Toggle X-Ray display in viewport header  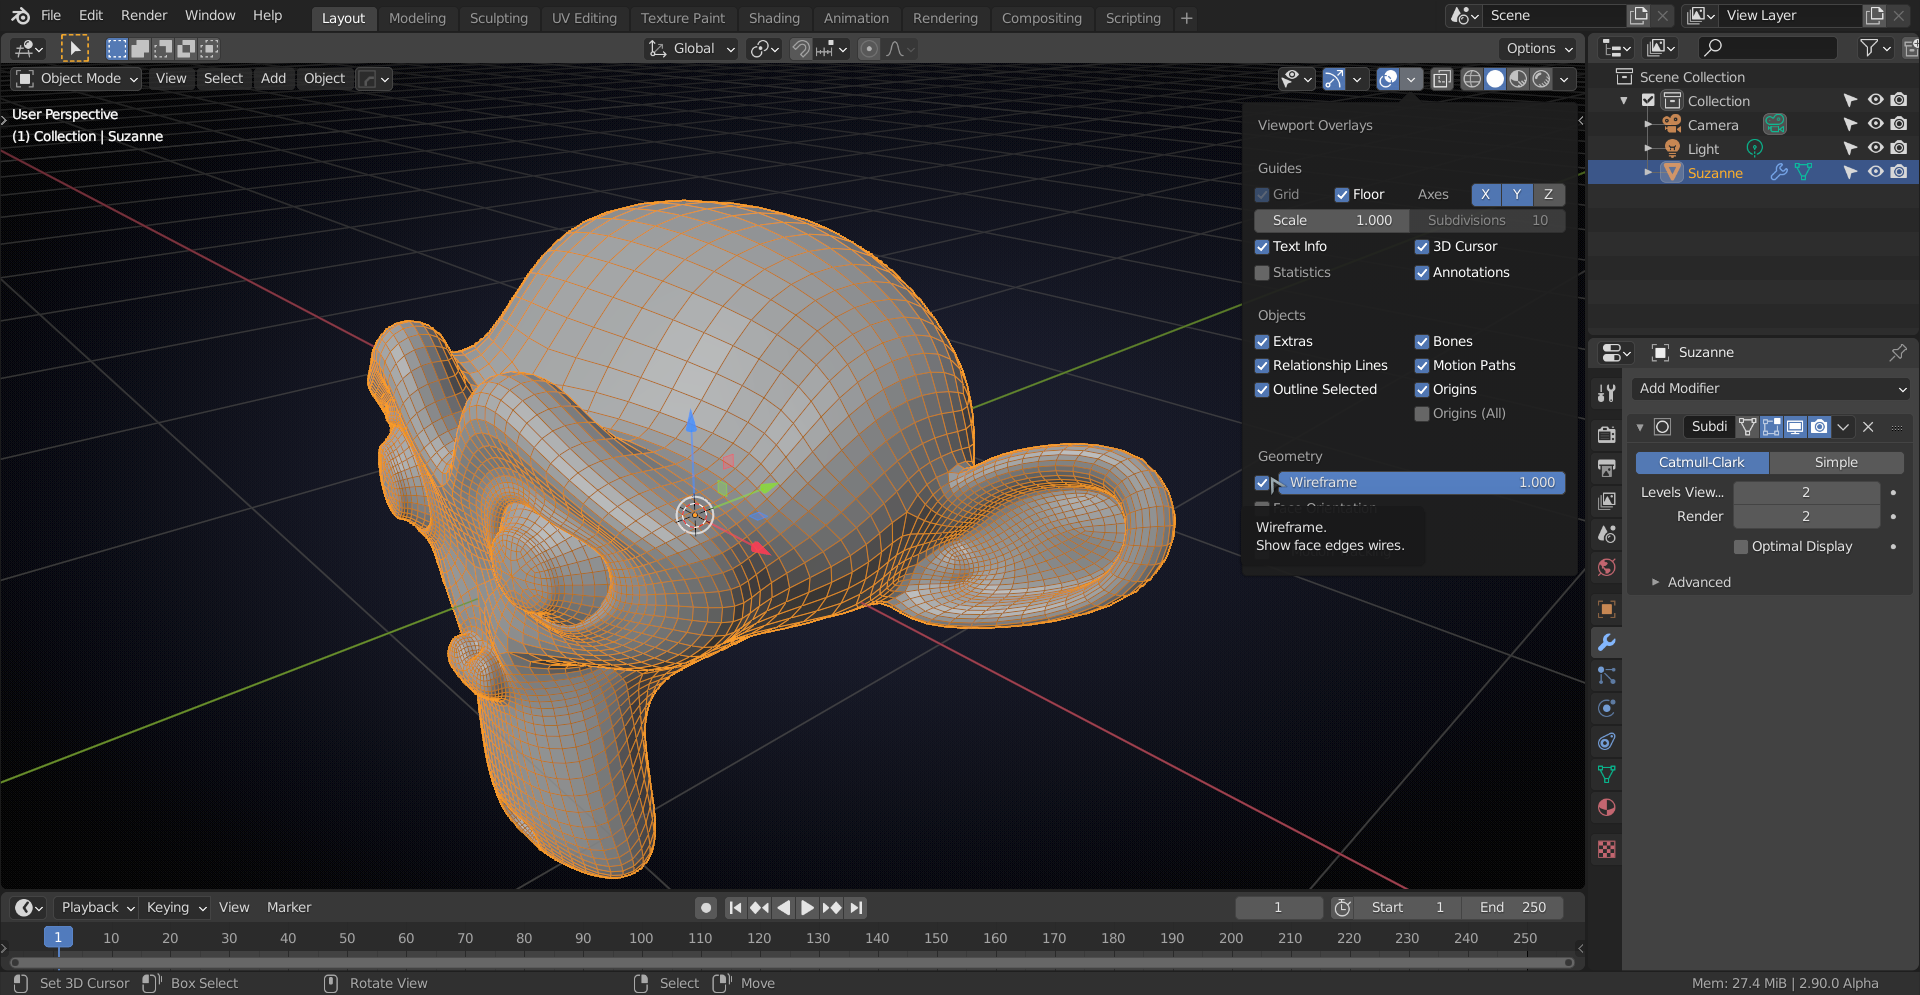click(1441, 79)
